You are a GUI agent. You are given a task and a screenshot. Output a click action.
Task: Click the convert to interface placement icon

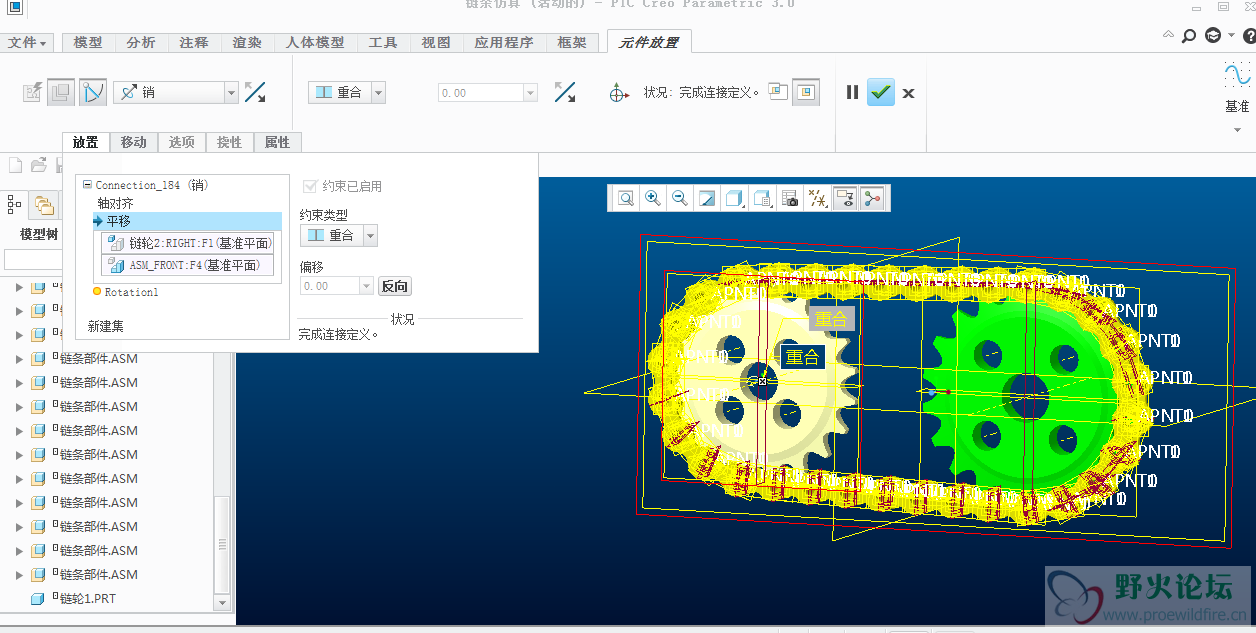tap(33, 92)
